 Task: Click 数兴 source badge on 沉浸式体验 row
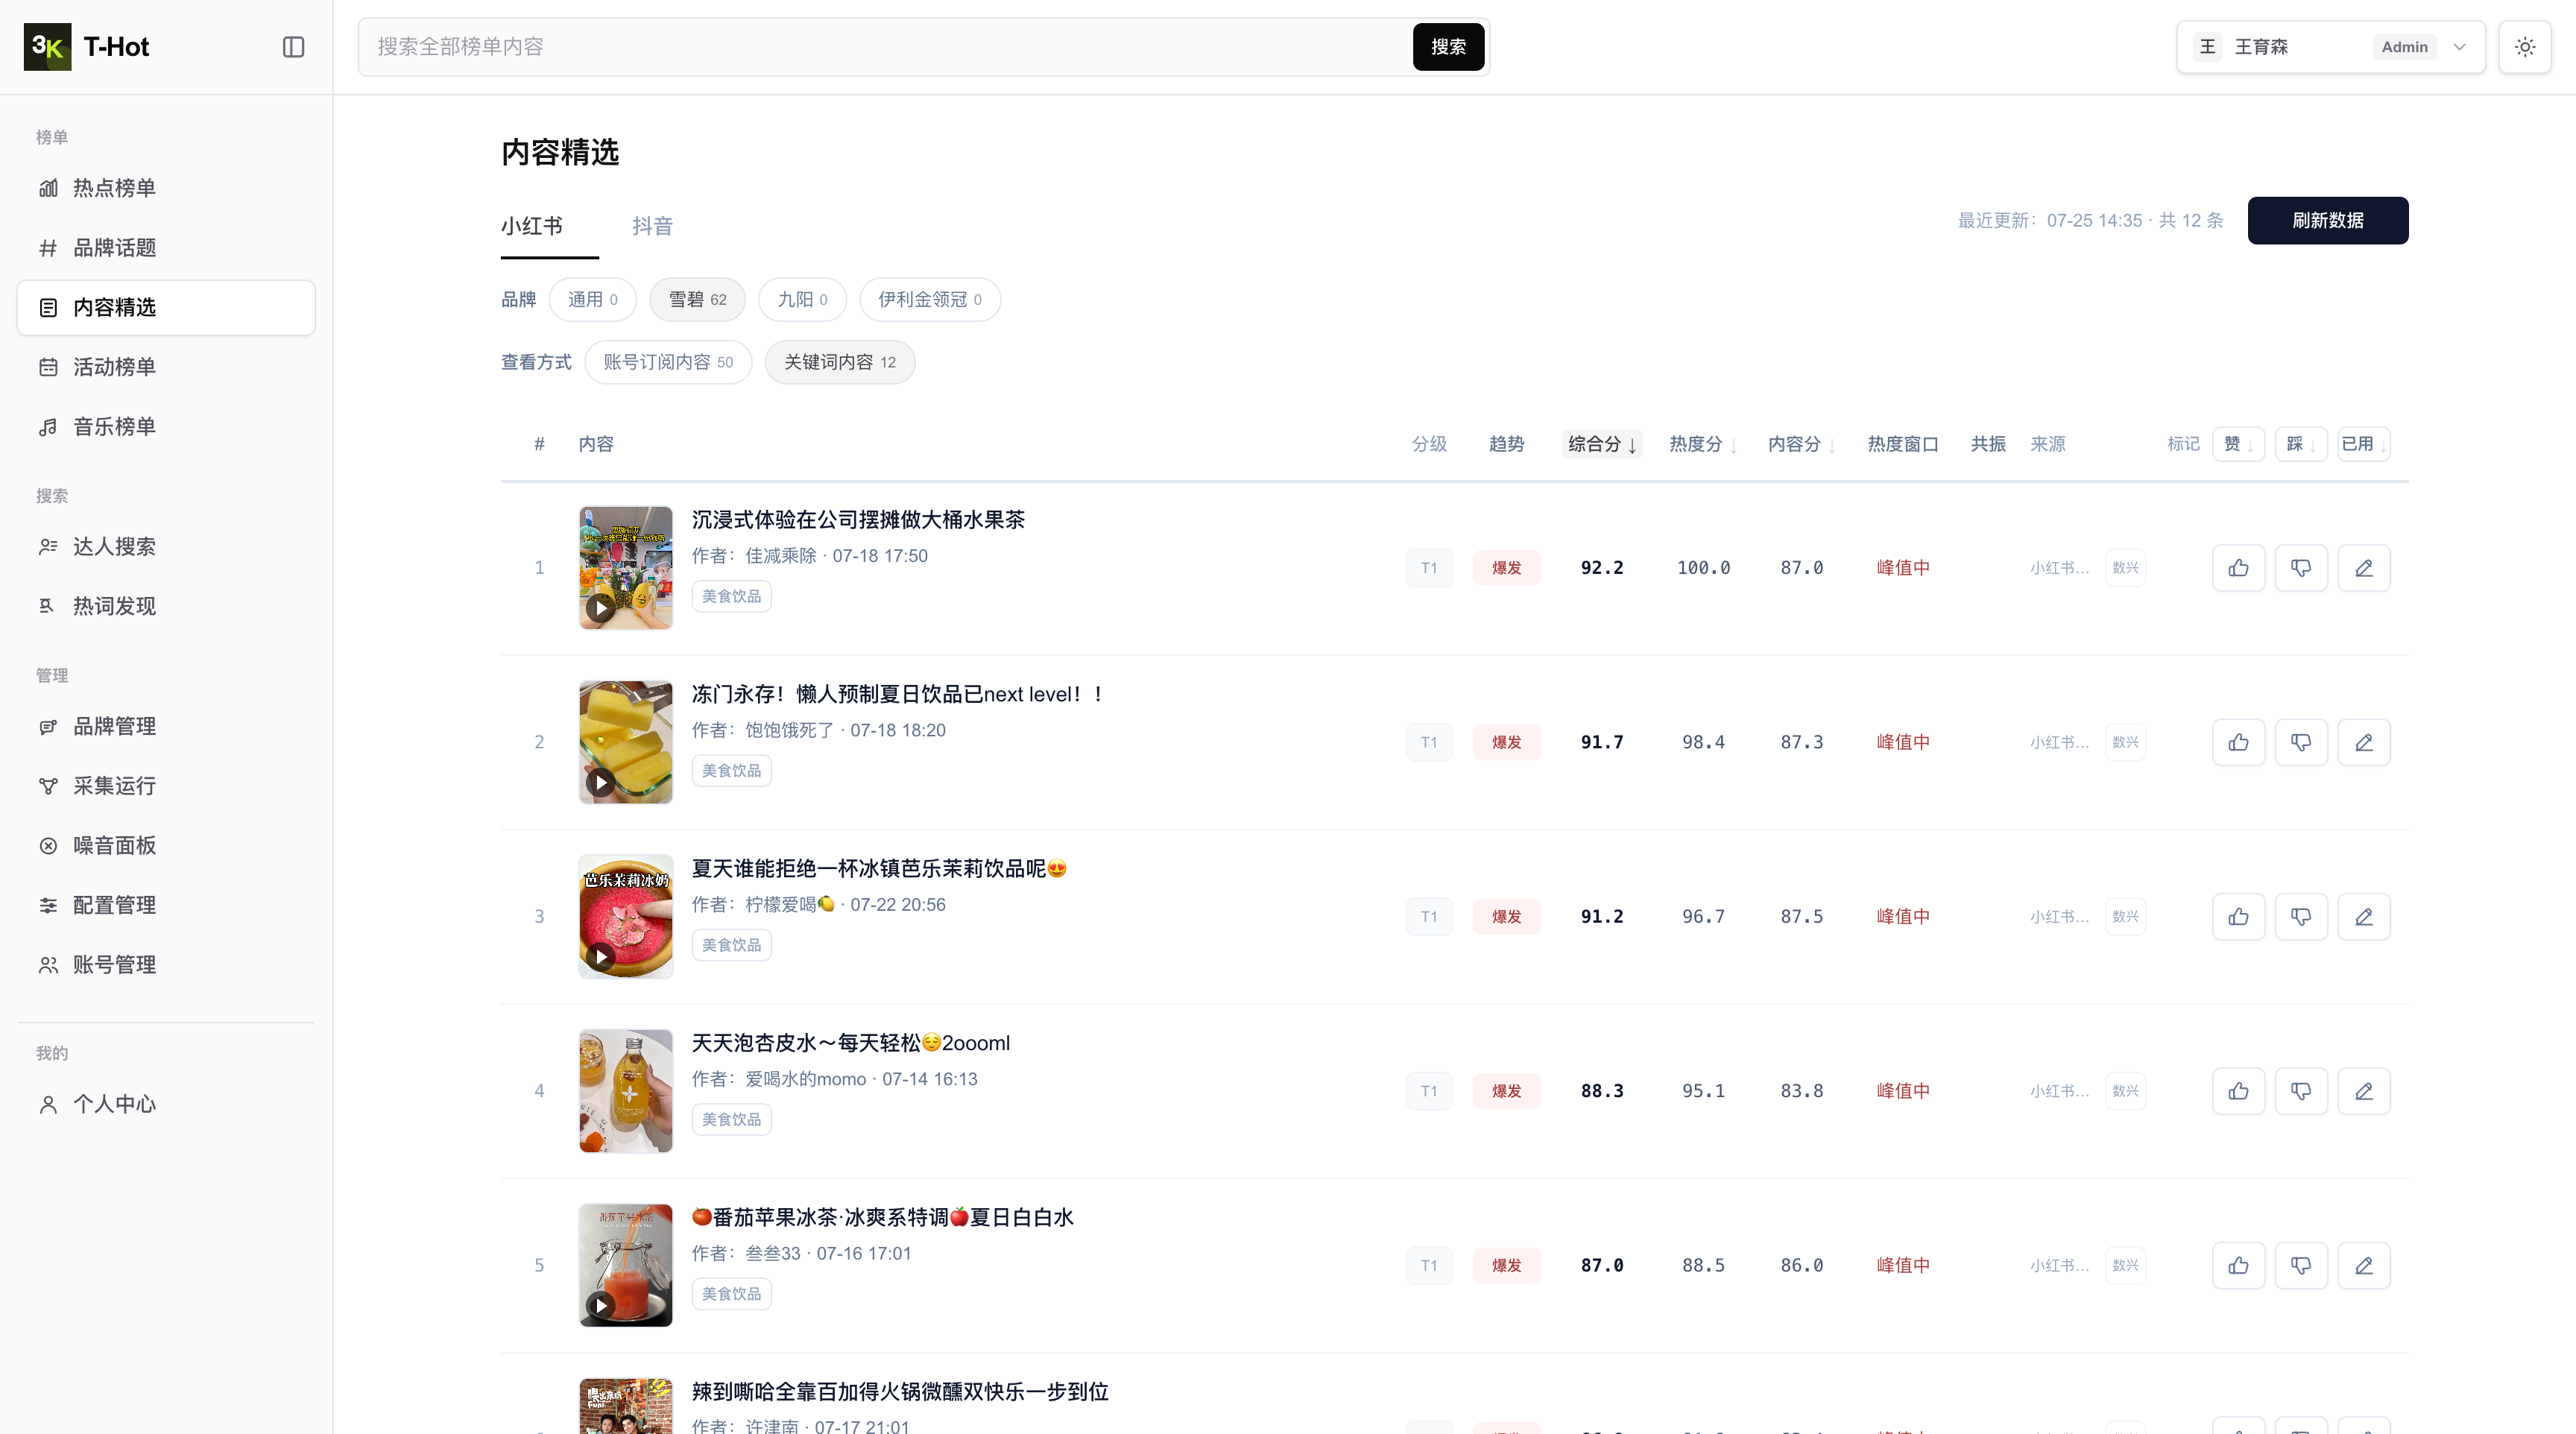point(2125,568)
